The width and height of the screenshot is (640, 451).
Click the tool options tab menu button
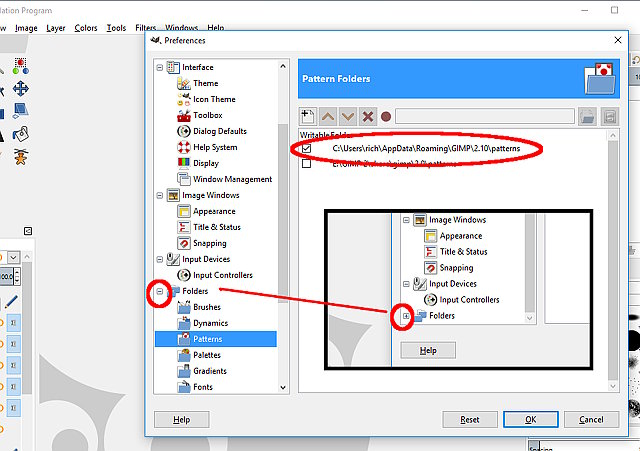pos(28,231)
